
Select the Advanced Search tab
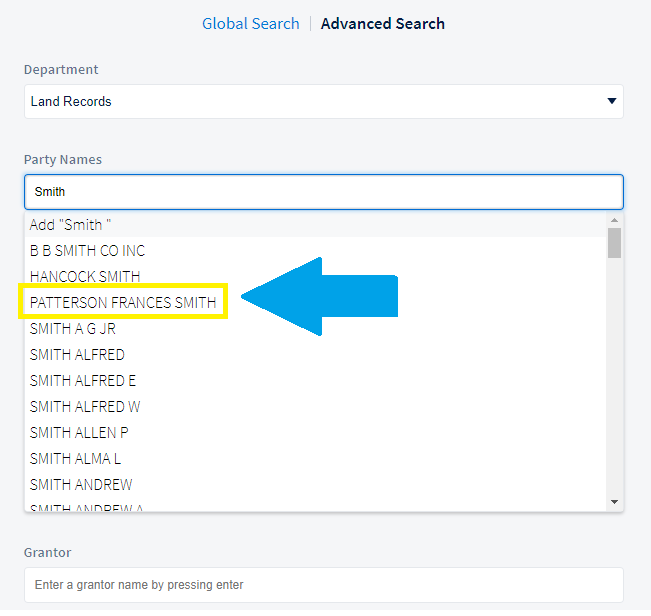coord(383,23)
